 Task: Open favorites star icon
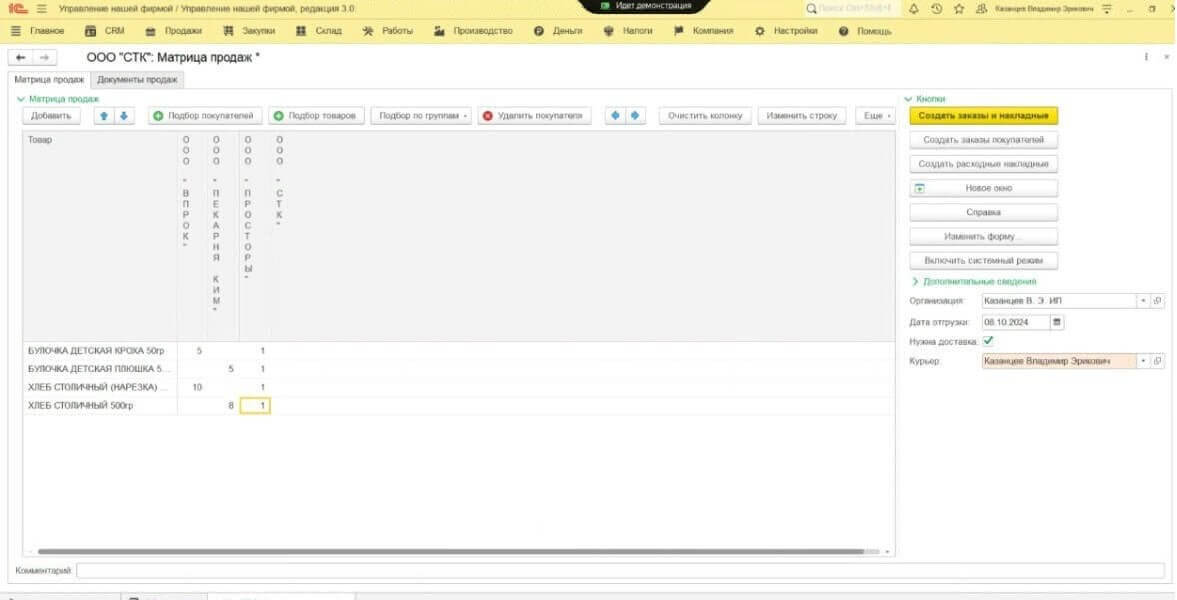958,8
